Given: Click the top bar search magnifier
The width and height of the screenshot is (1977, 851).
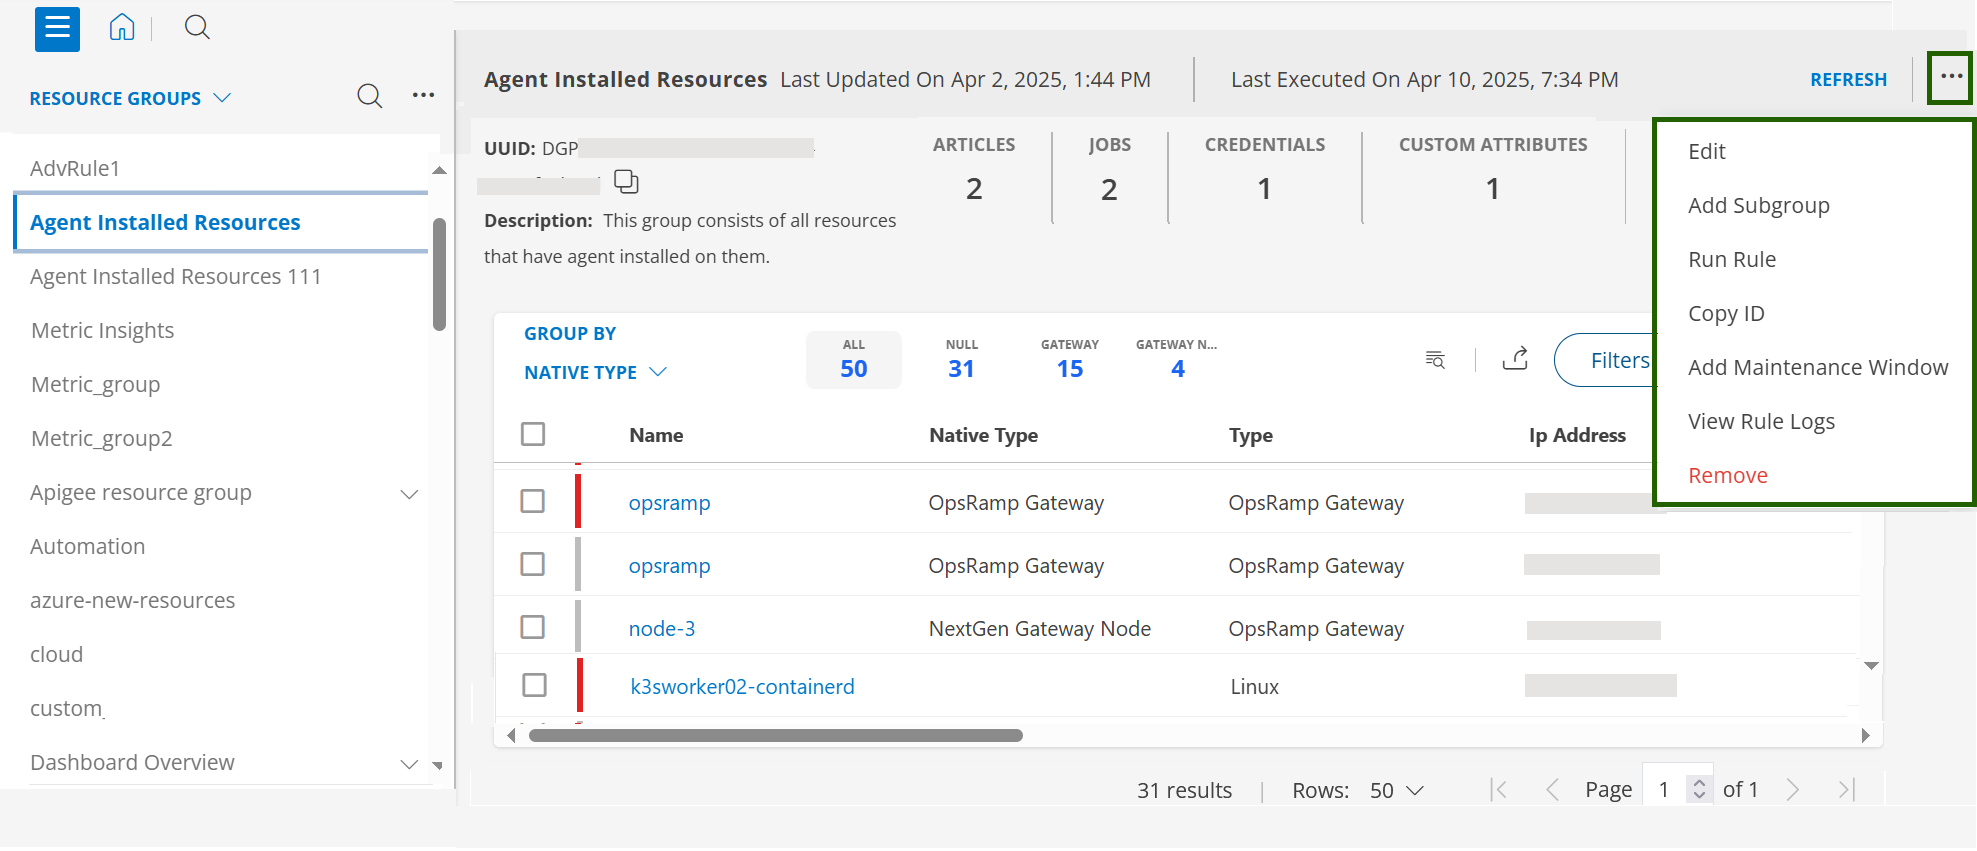Looking at the screenshot, I should tap(197, 28).
